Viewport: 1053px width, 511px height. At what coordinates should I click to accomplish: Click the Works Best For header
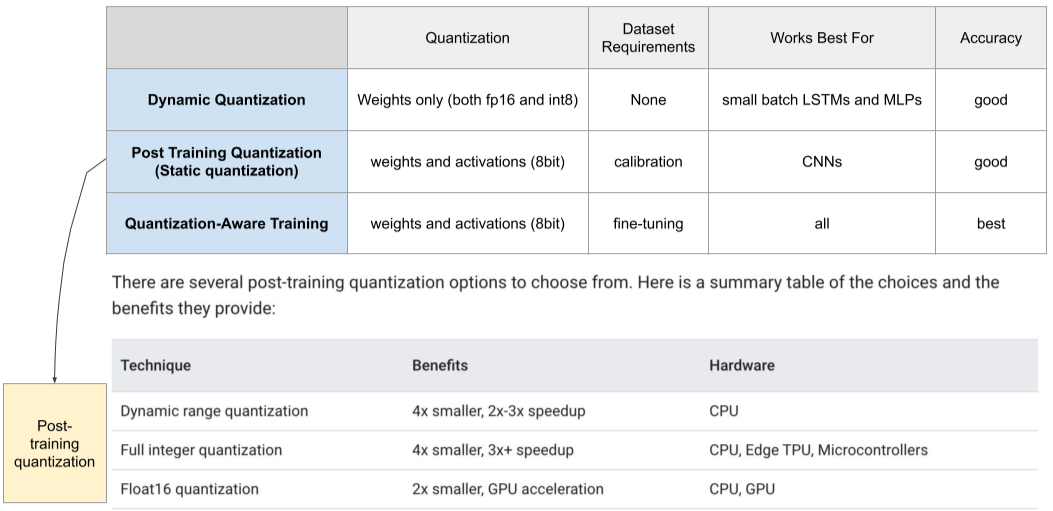821,38
